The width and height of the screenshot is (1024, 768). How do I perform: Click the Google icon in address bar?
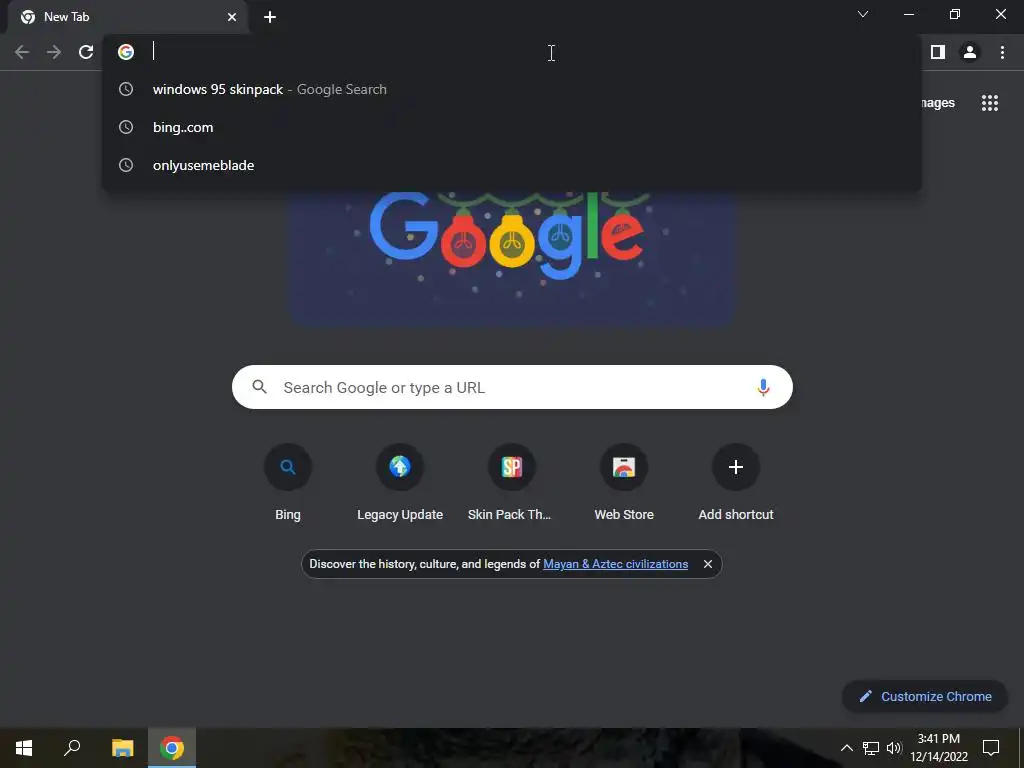point(126,52)
